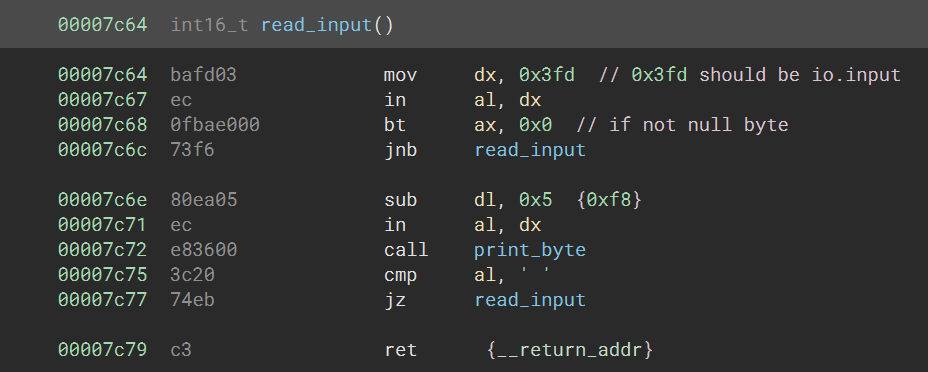Screen dimensions: 928x372
Task: Click address 00007c77
Action: pos(102,299)
